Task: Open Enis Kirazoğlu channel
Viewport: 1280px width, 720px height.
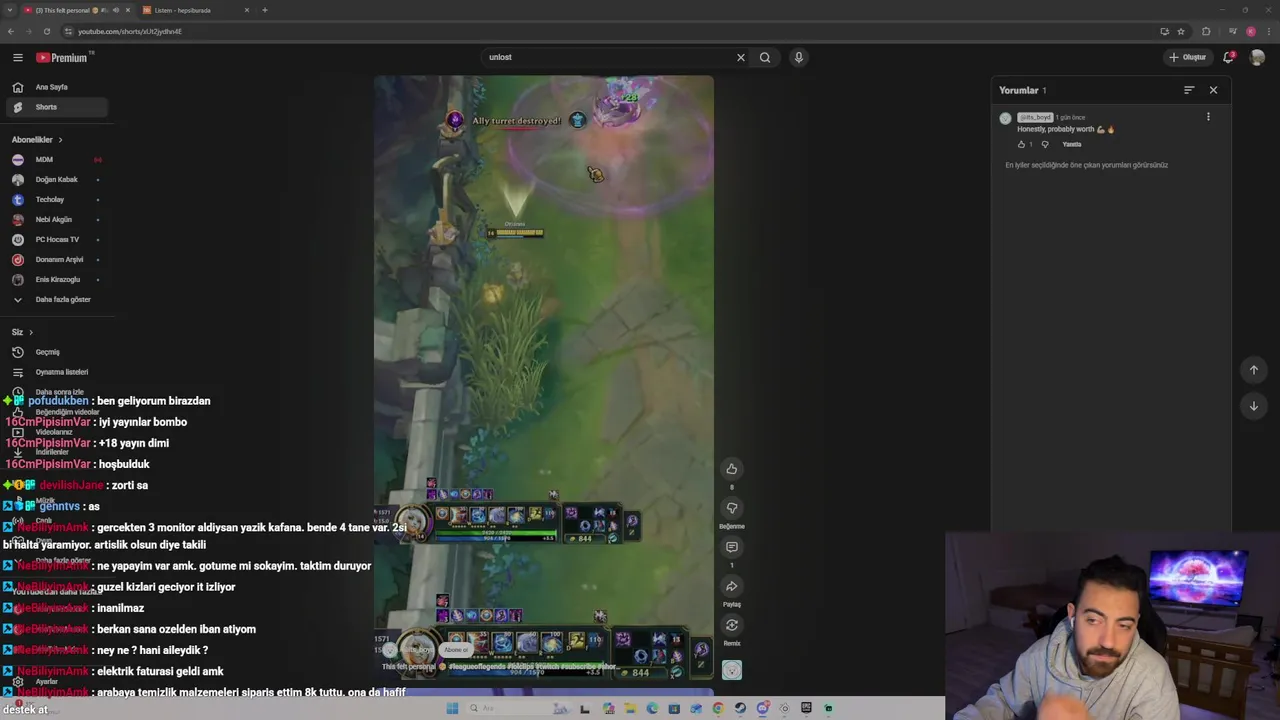Action: 57,280
